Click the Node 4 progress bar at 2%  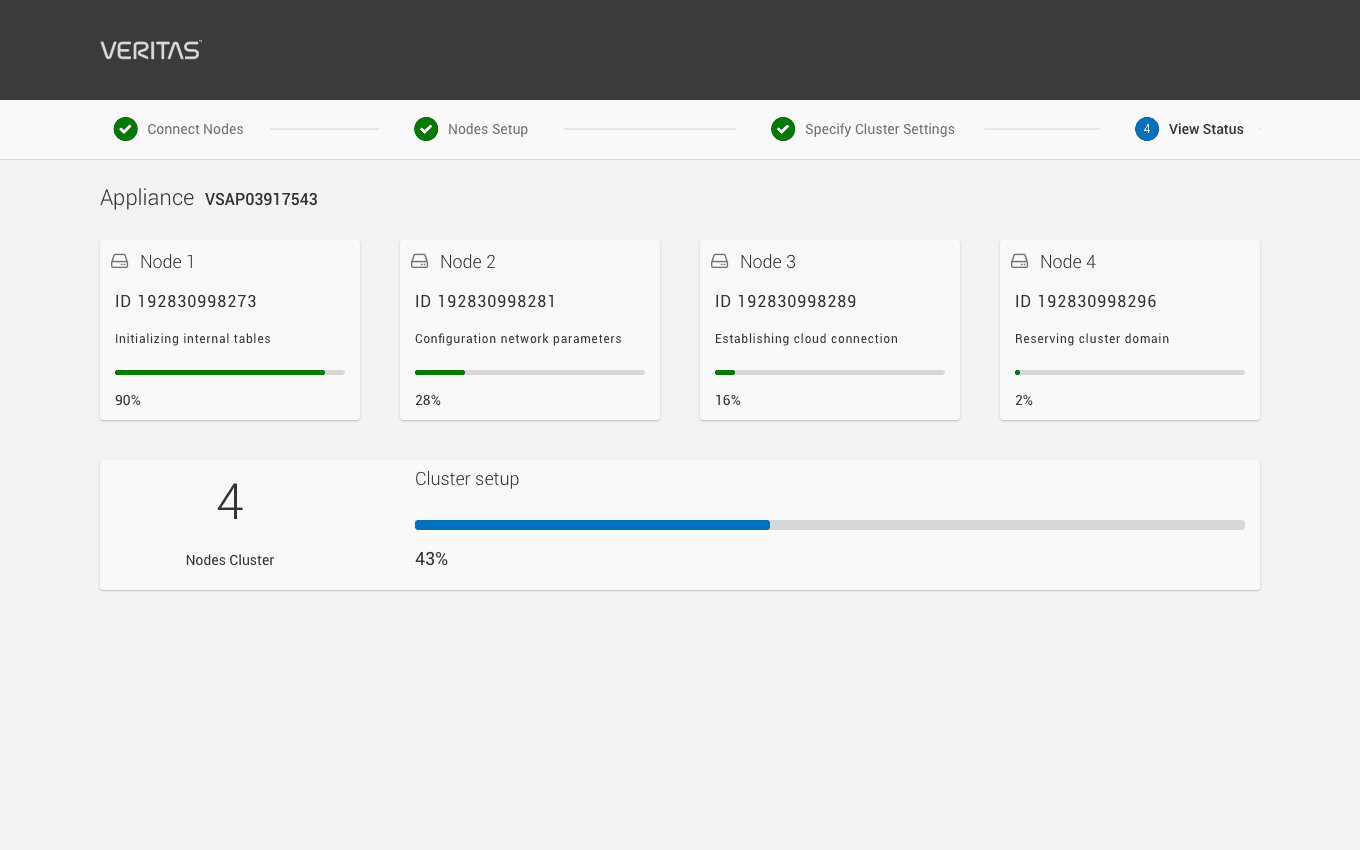[1130, 372]
